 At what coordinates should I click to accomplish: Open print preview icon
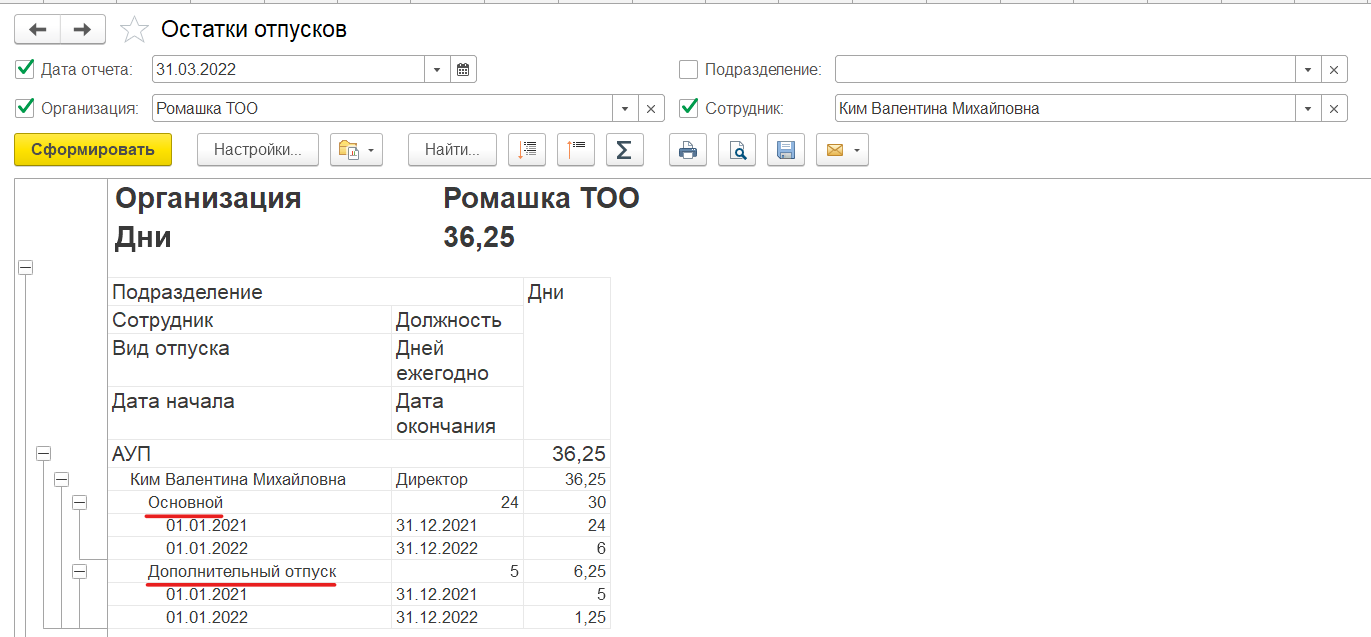(737, 150)
